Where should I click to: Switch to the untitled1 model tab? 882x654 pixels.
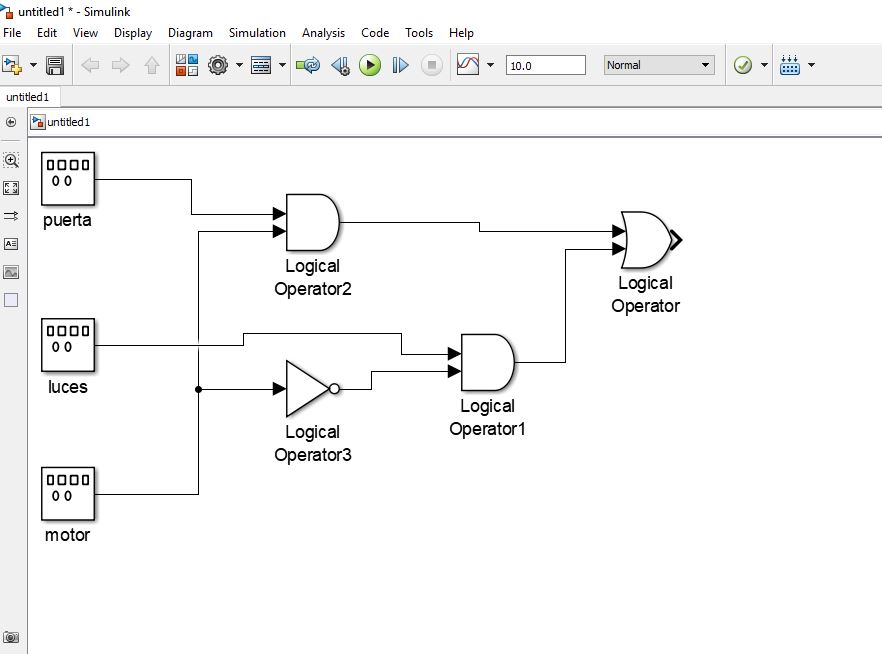pyautogui.click(x=28, y=97)
